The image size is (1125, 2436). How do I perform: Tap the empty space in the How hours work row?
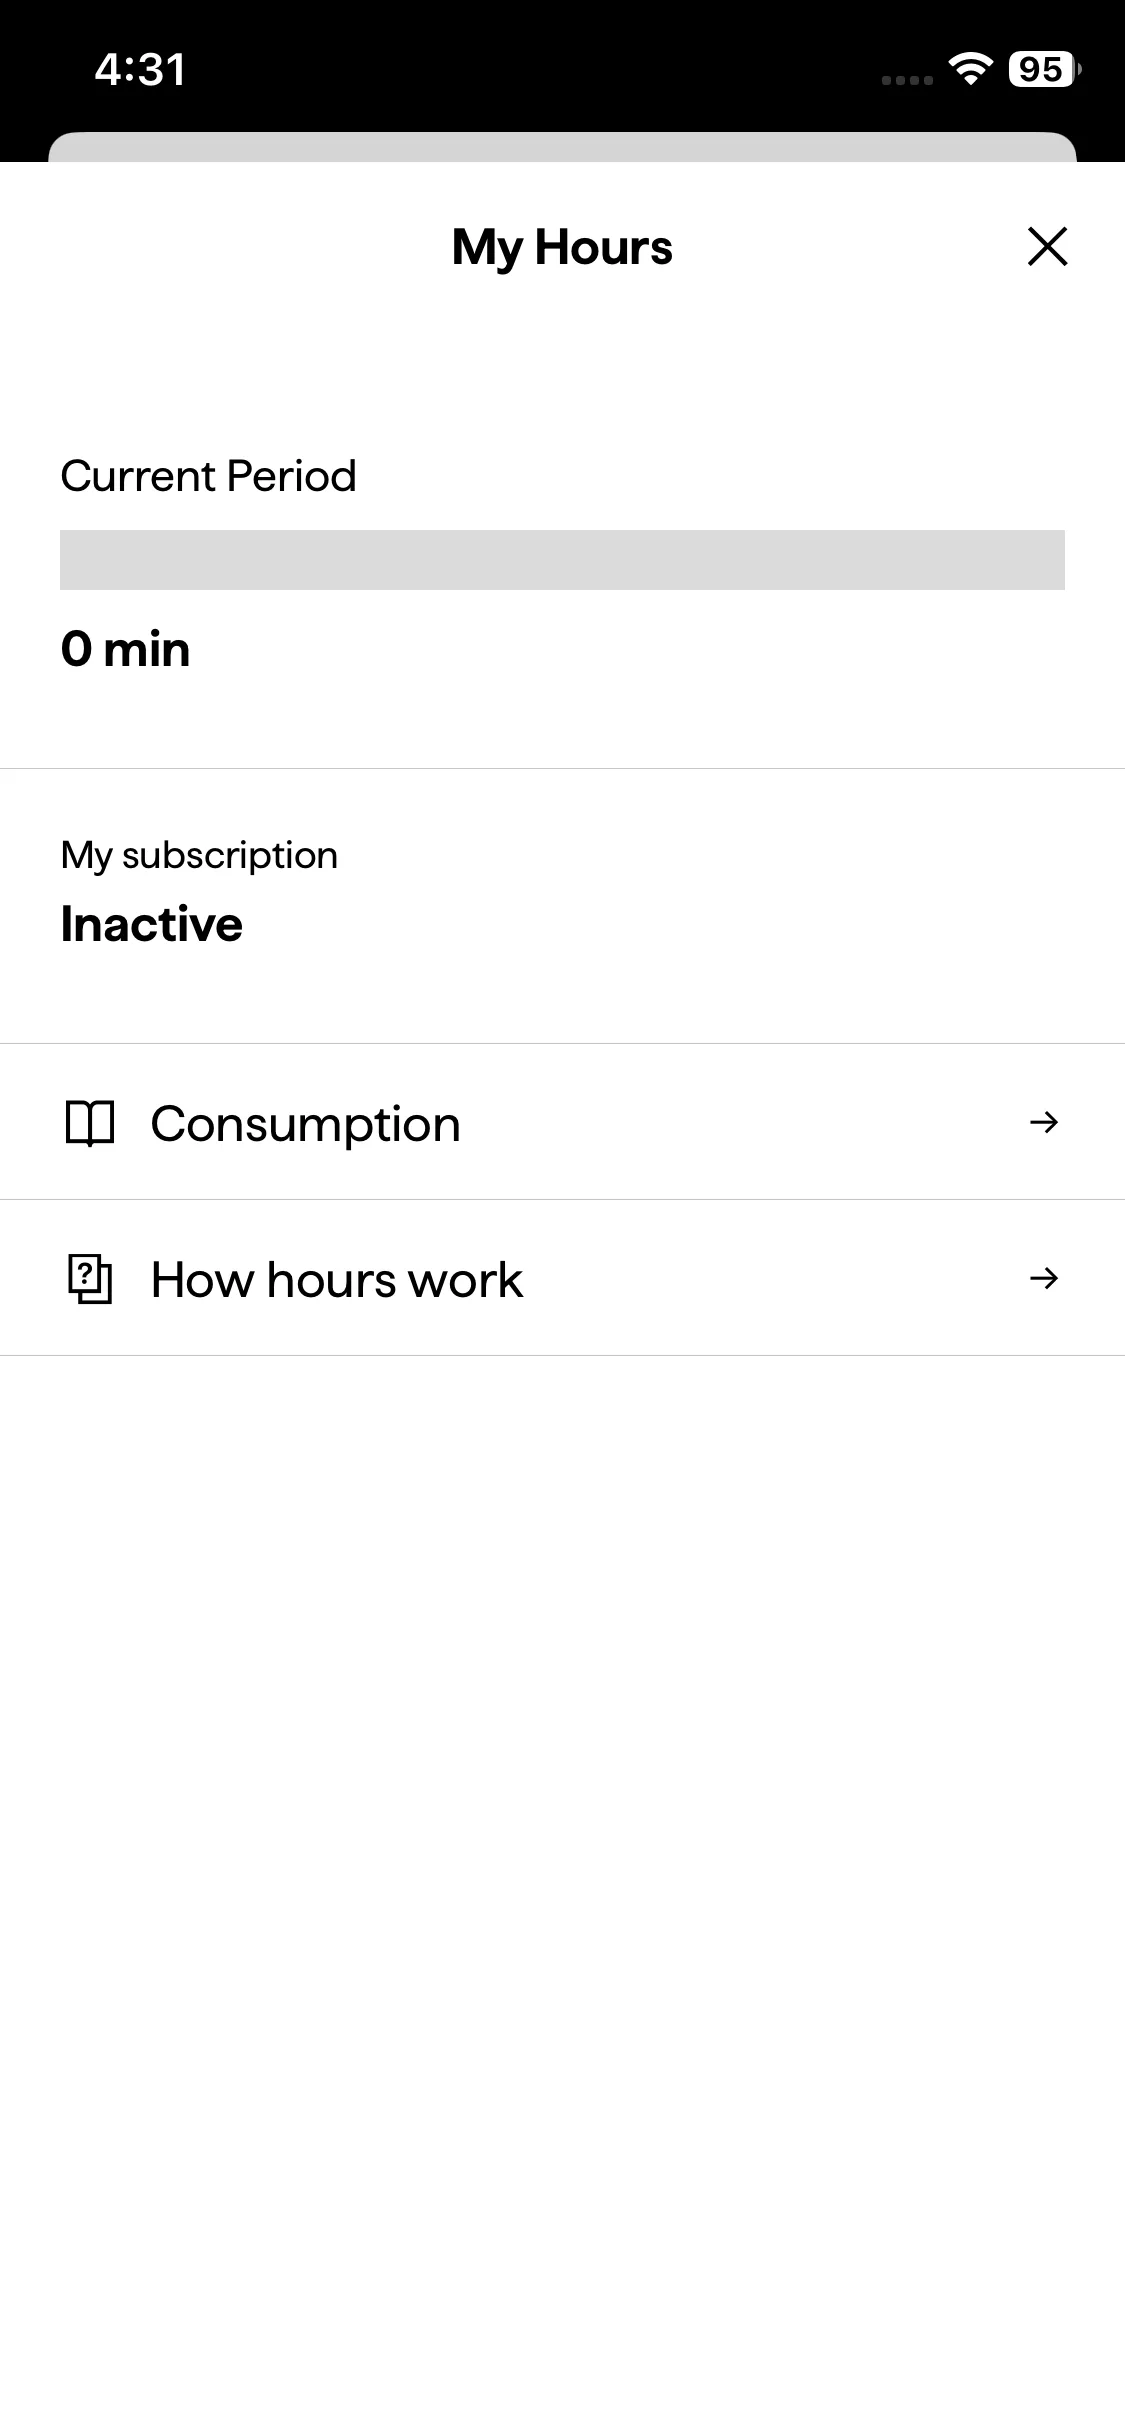(x=770, y=1279)
